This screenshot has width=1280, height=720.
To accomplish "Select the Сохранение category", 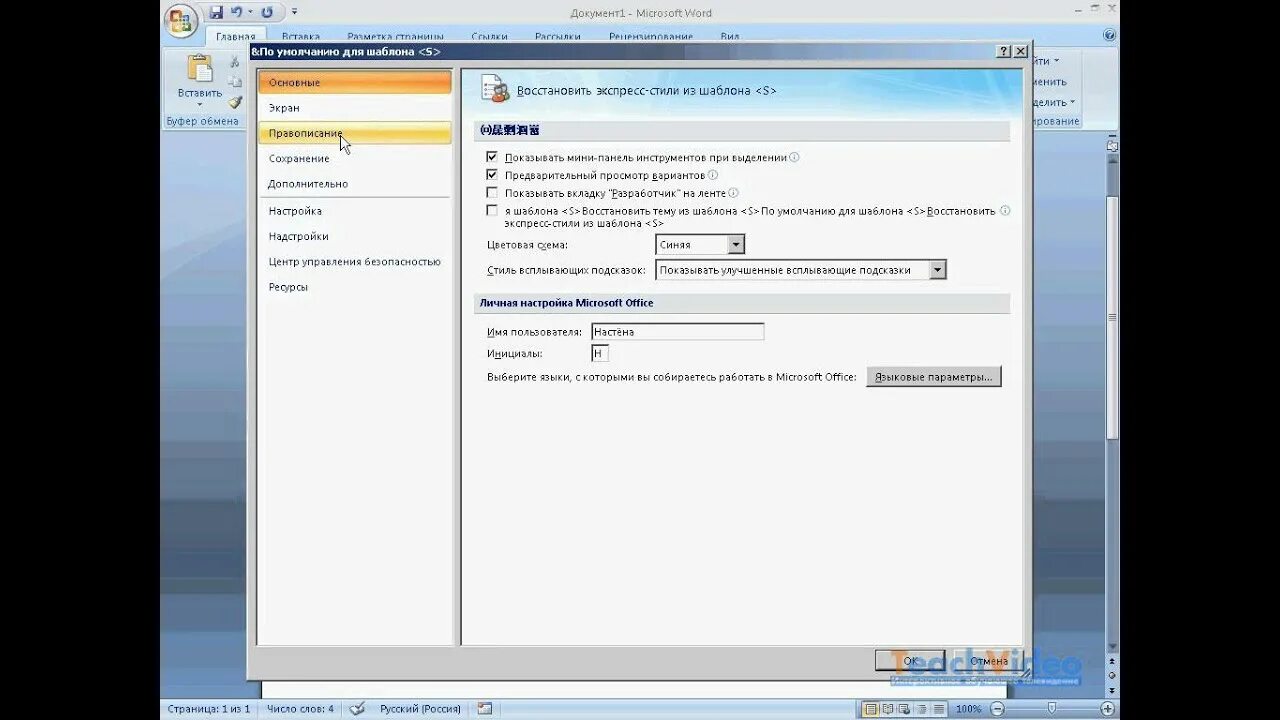I will [355, 158].
